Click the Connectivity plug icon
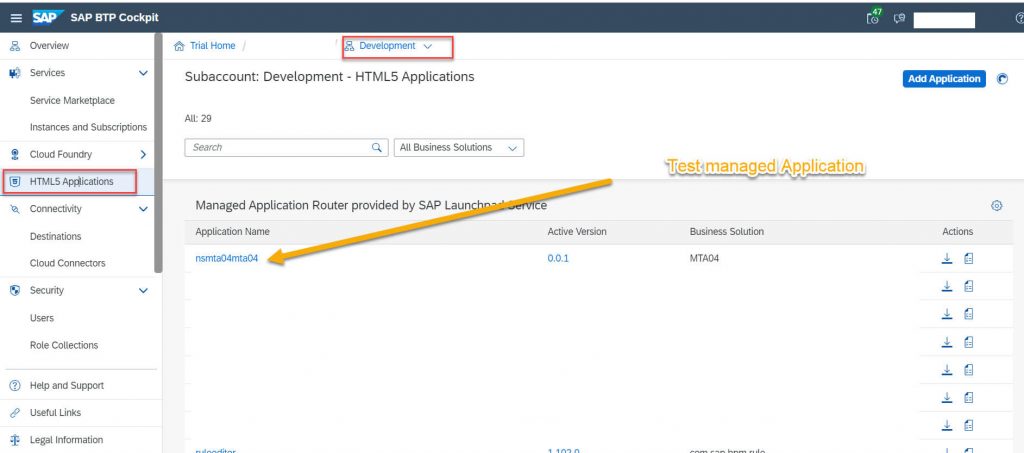Screen dimensions: 1024x453 tap(15, 209)
